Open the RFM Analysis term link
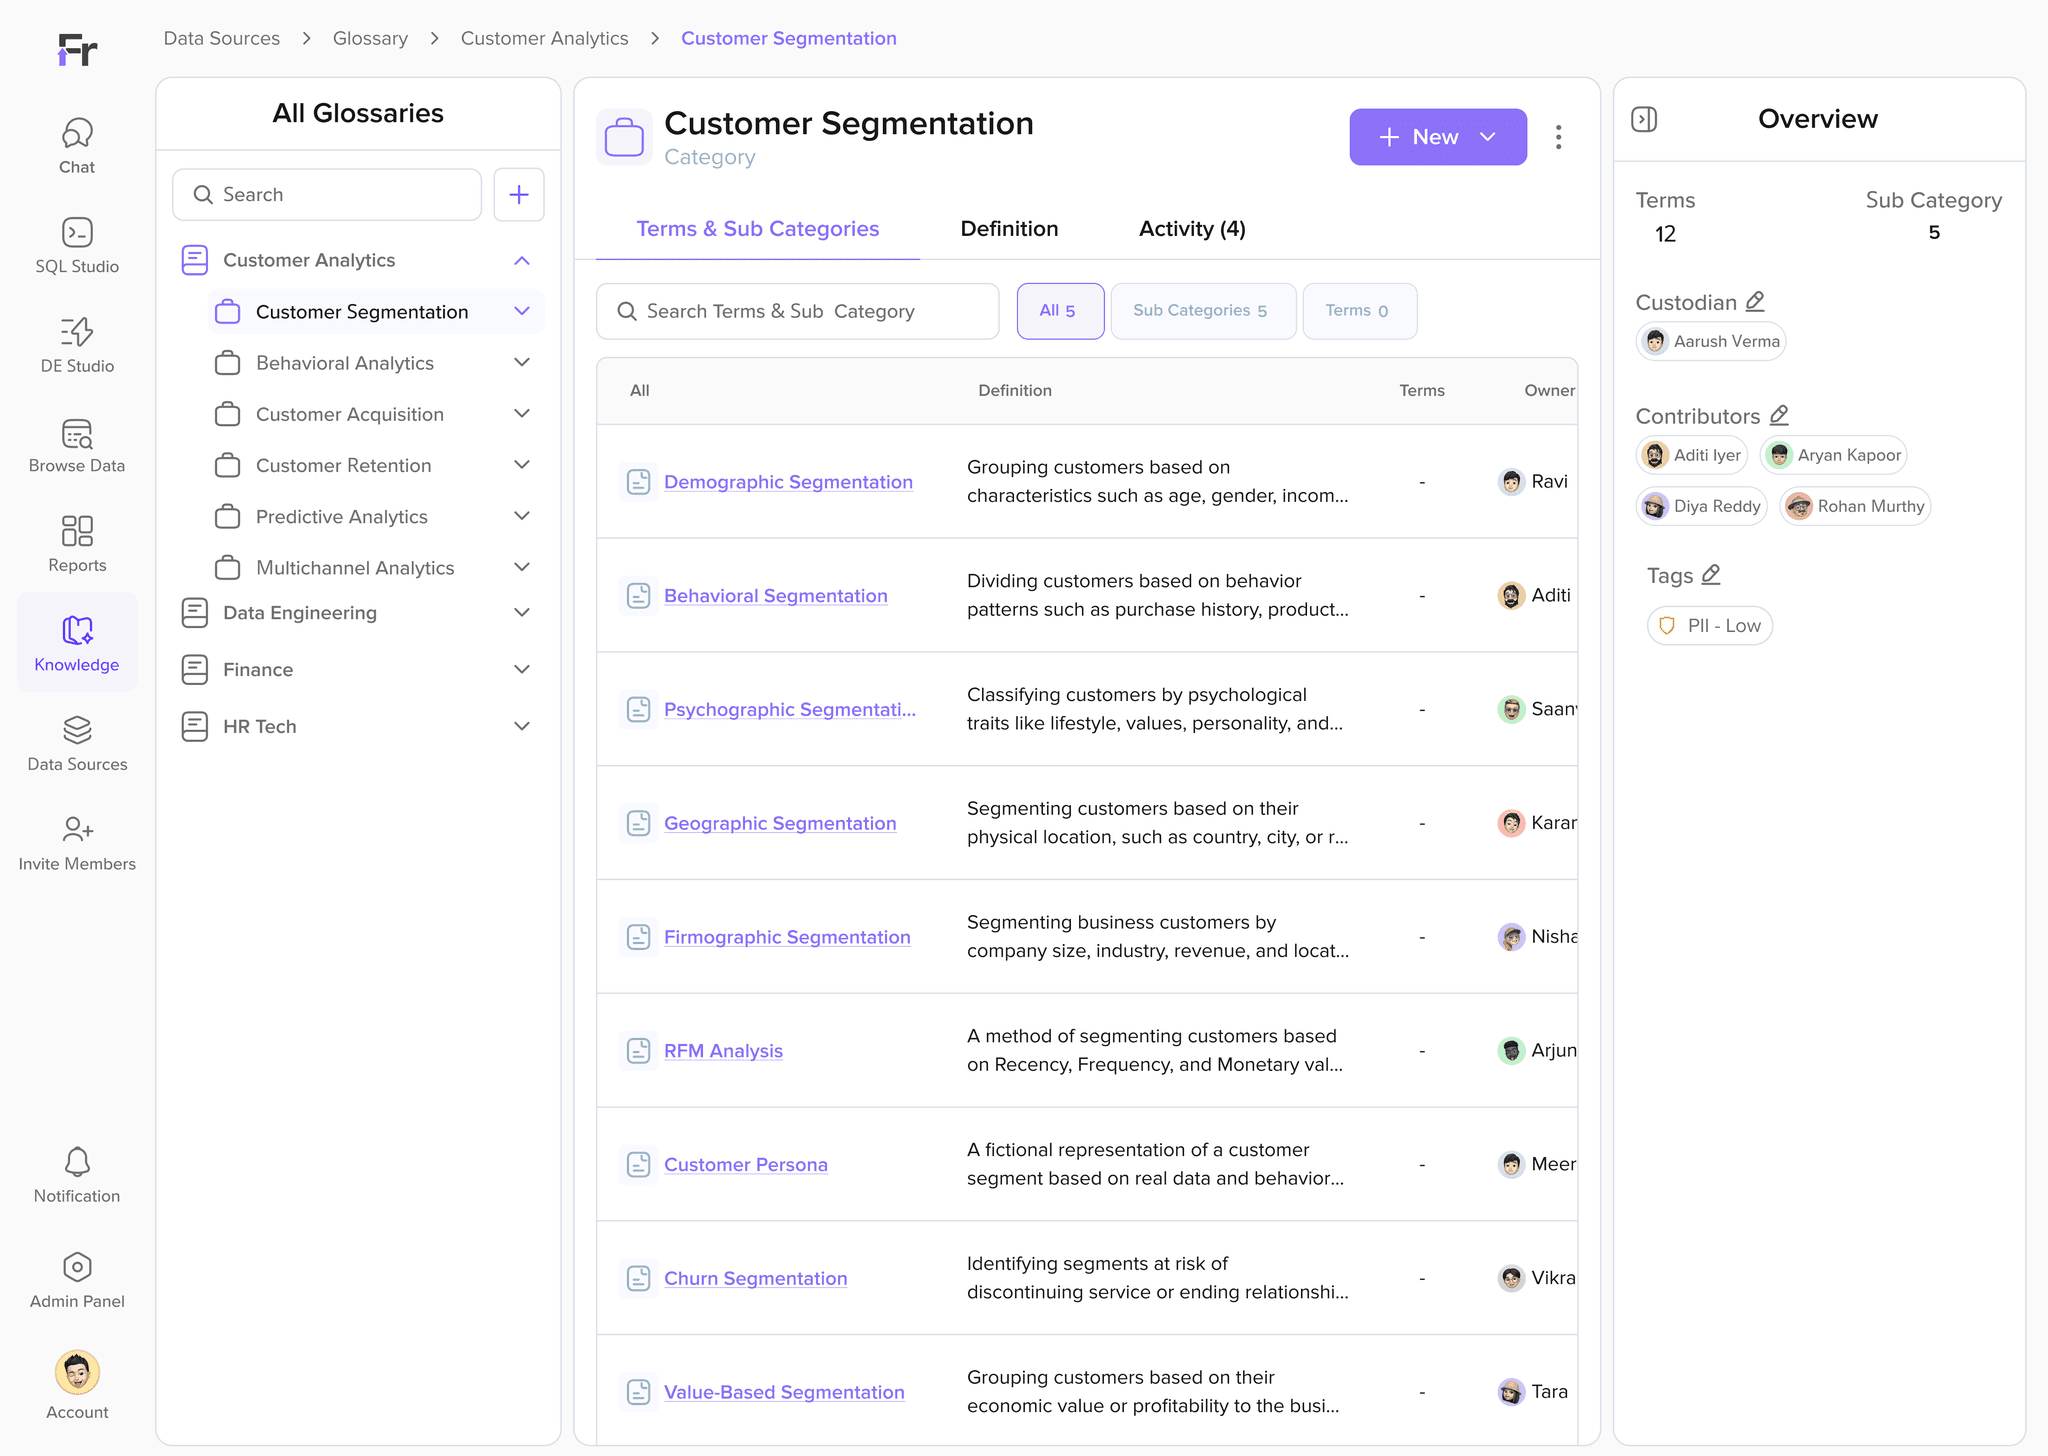Image resolution: width=2048 pixels, height=1456 pixels. click(723, 1051)
